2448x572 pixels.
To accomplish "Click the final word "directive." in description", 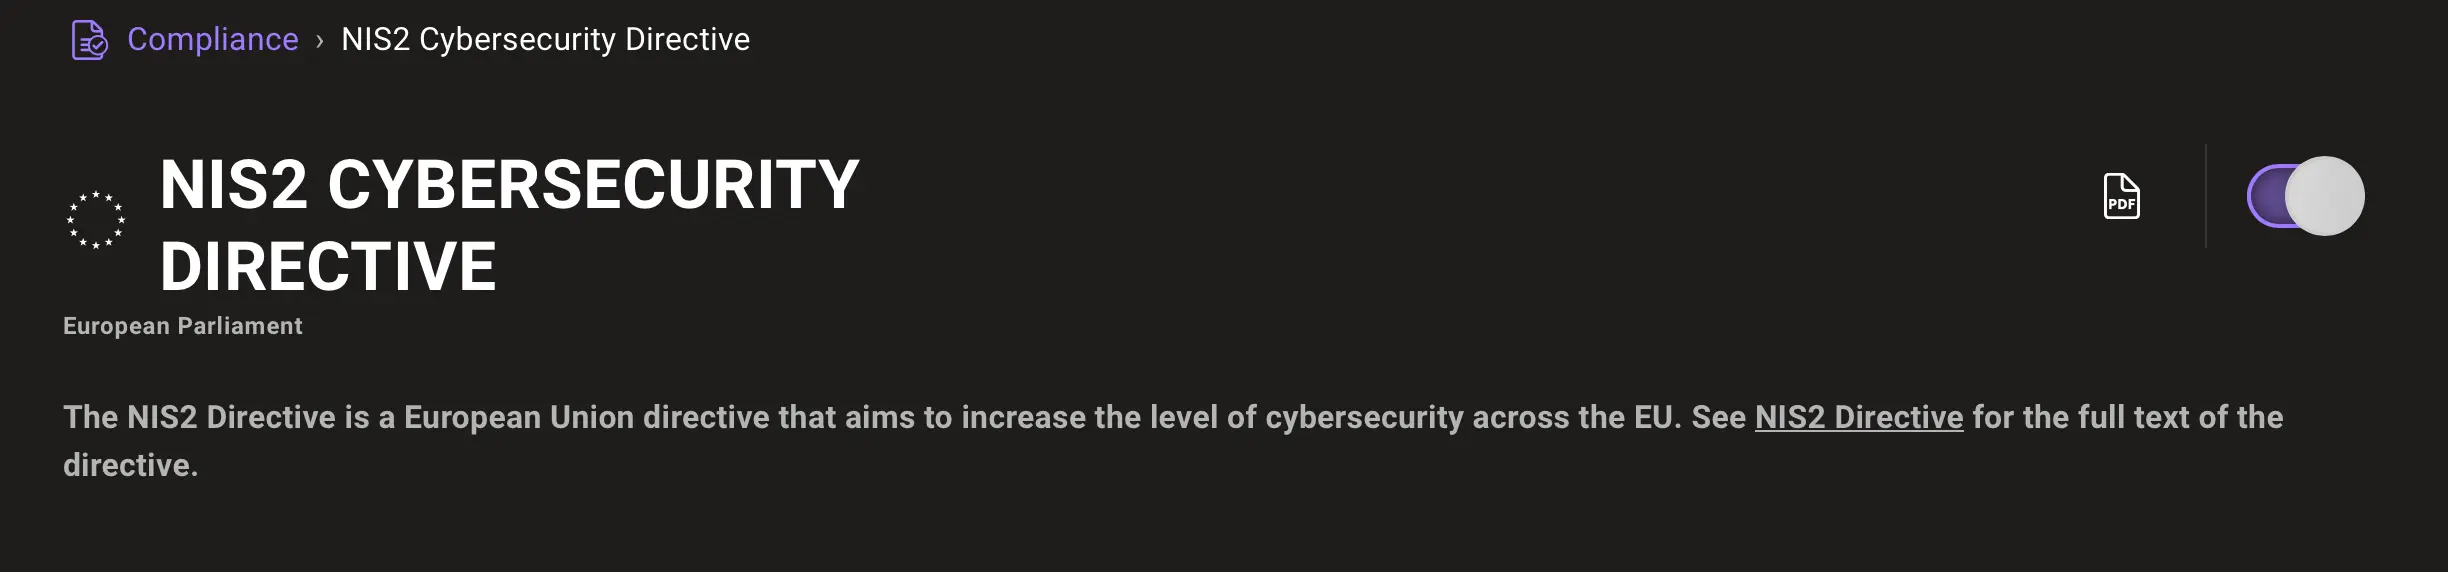I will tap(130, 465).
